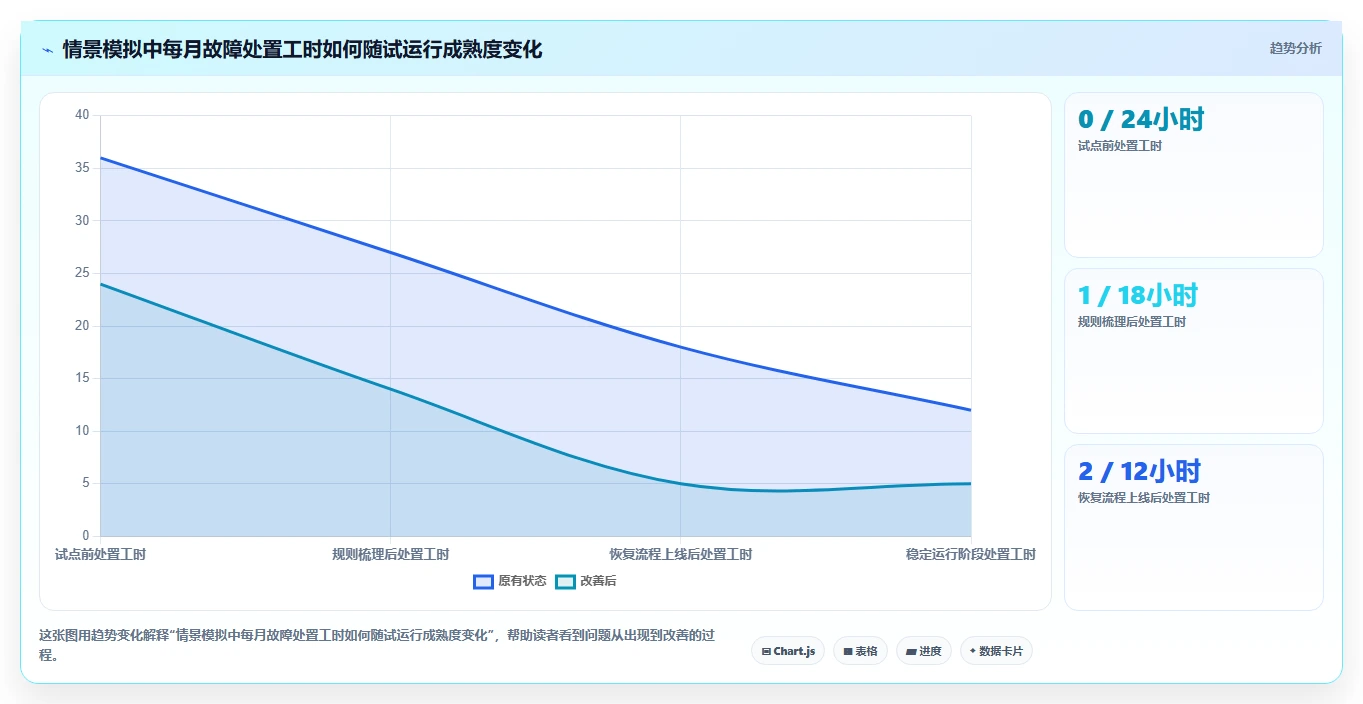The height and width of the screenshot is (704, 1363).
Task: Click y-axis value 40
Action: (82, 115)
